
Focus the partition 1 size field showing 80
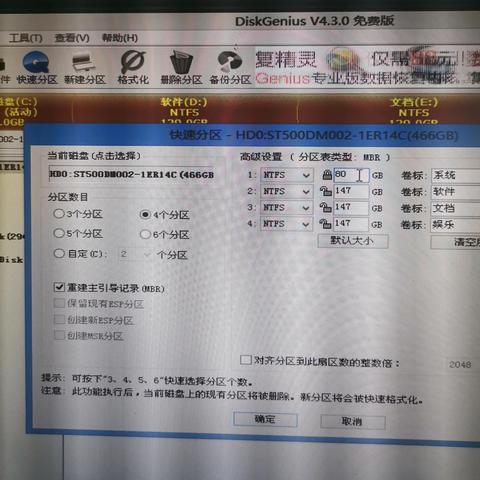351,175
